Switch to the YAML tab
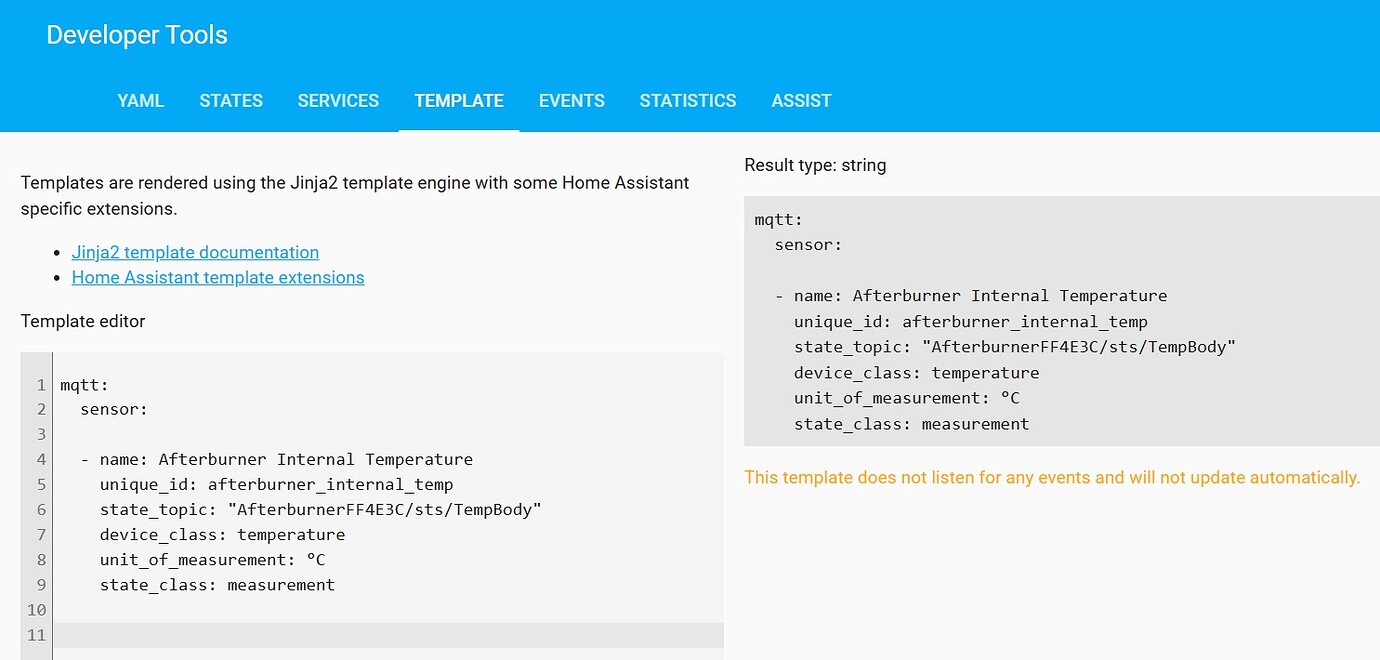The height and width of the screenshot is (660, 1380). (x=140, y=100)
